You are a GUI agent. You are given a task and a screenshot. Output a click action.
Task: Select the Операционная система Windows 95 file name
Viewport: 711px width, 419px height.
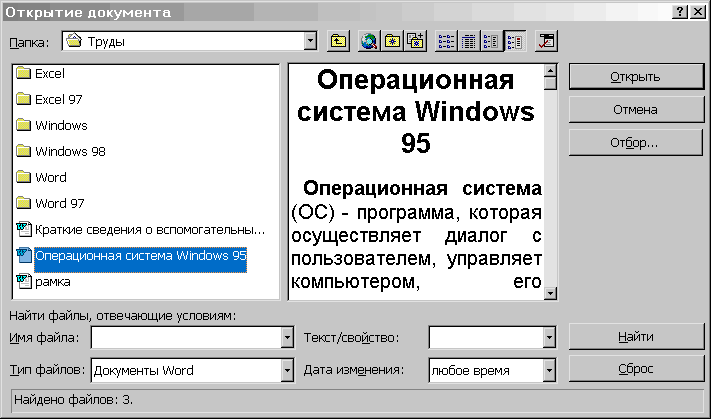coord(141,255)
